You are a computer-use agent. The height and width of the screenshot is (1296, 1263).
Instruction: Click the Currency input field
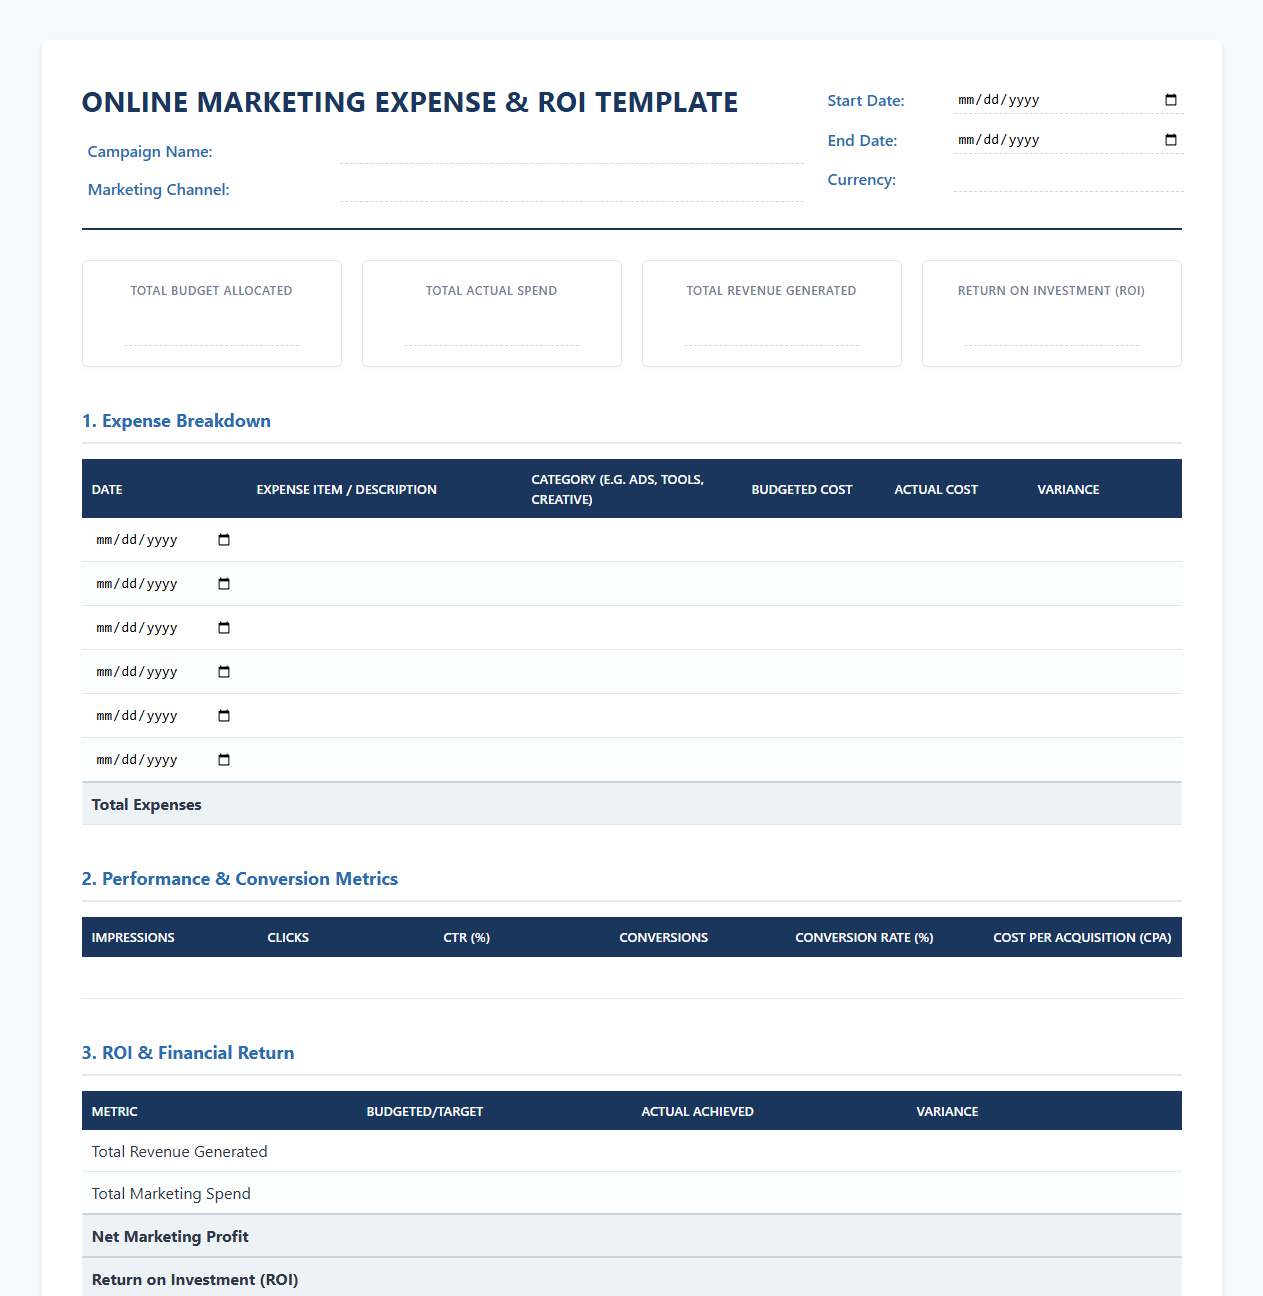1069,179
